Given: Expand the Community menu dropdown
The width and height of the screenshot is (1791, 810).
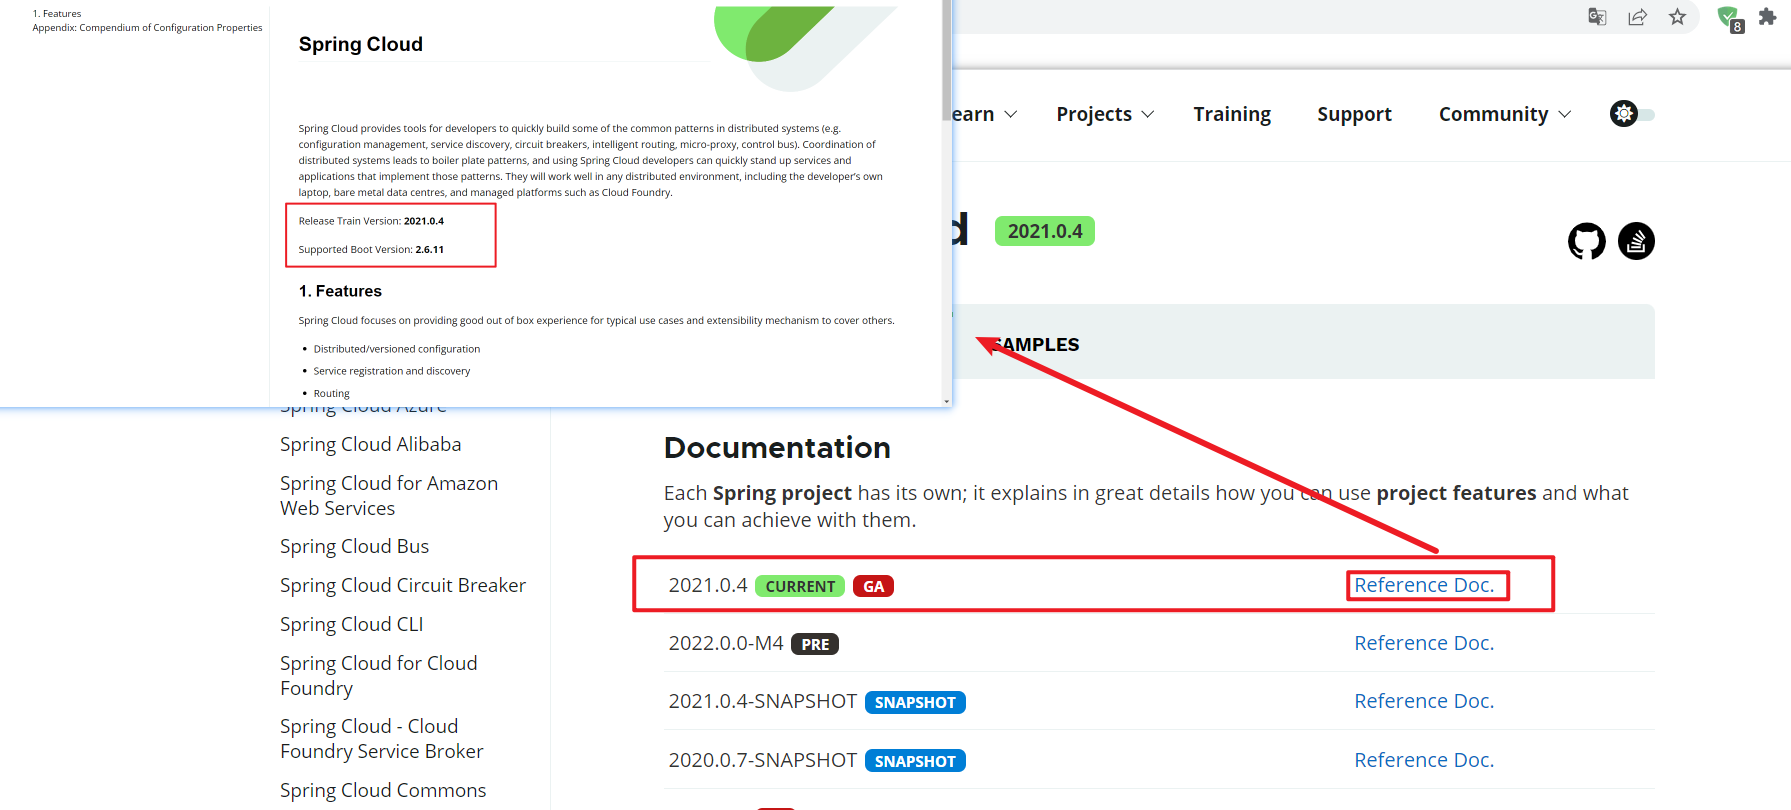Looking at the screenshot, I should 1505,114.
